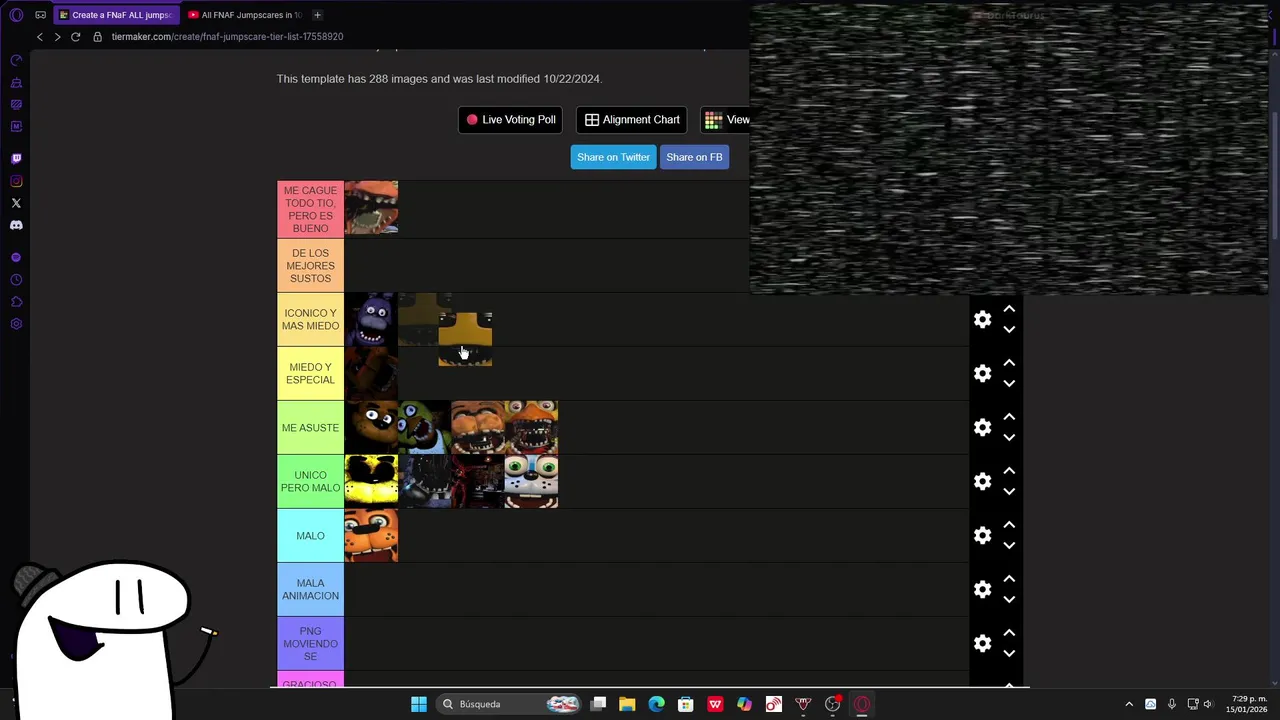Open a new browser tab
Image resolution: width=1280 pixels, height=720 pixels.
pos(317,15)
